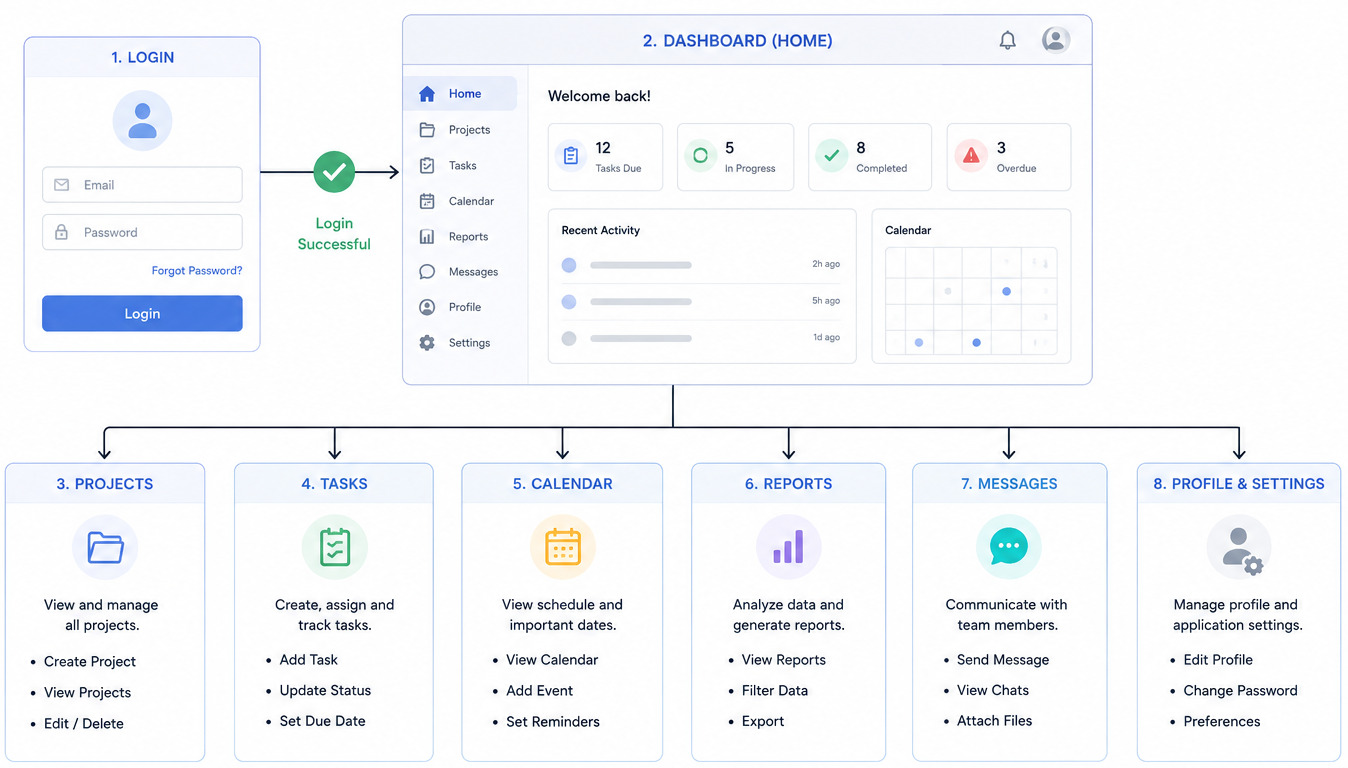Click the 4. TASKS card heading
This screenshot has width=1348, height=768.
point(334,484)
